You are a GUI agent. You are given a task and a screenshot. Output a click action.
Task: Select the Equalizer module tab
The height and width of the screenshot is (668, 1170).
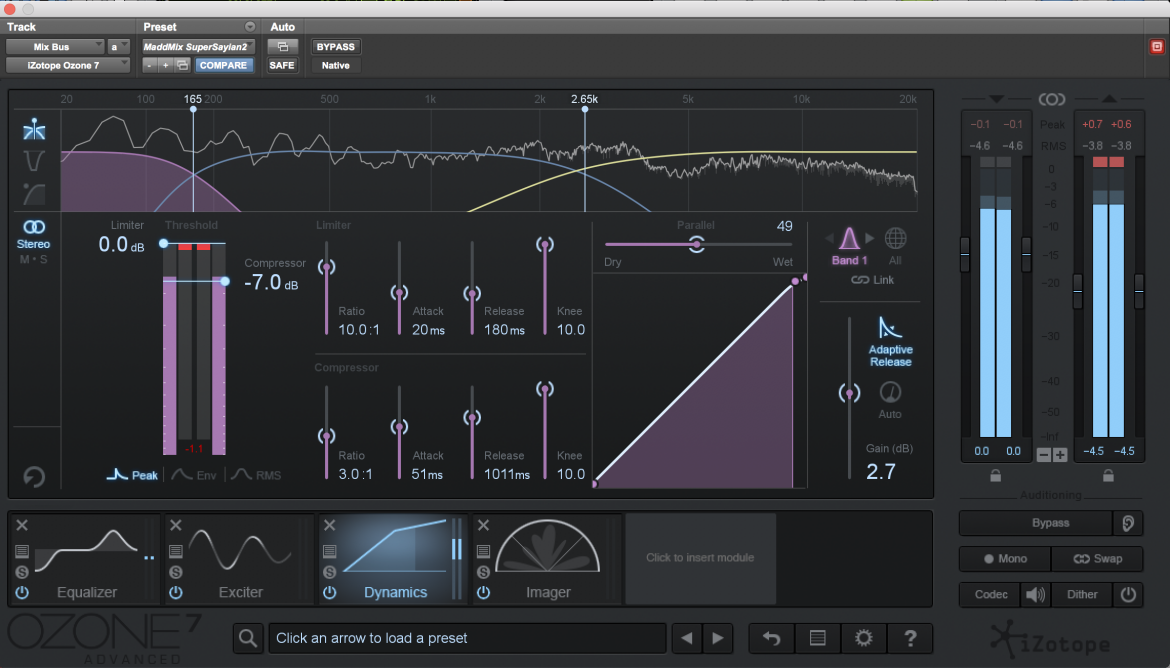click(85, 558)
